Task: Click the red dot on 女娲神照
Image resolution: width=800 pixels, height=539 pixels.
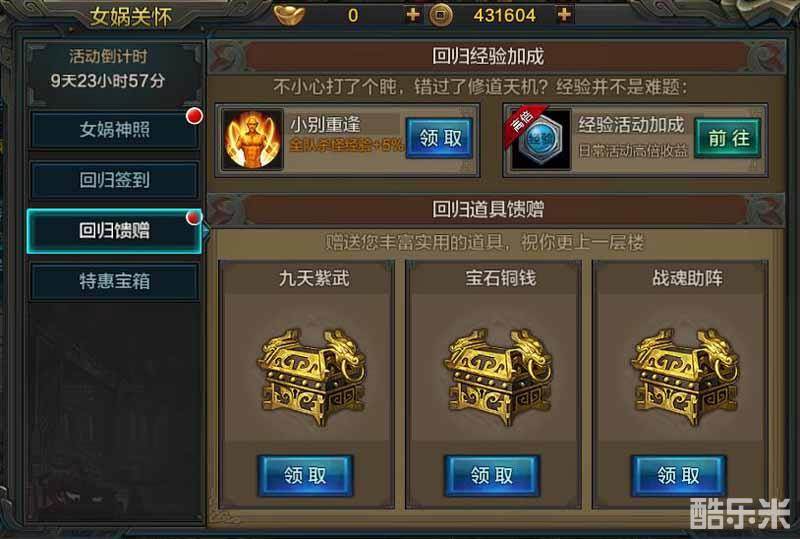Action: pyautogui.click(x=194, y=116)
